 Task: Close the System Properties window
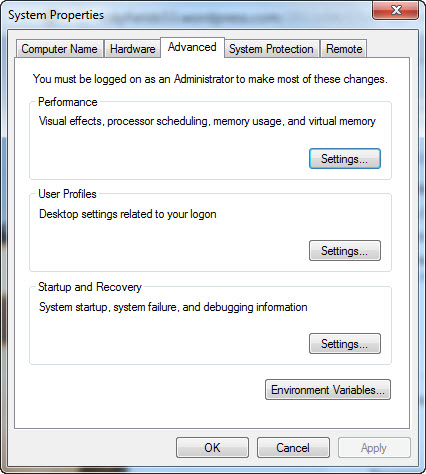(x=396, y=11)
